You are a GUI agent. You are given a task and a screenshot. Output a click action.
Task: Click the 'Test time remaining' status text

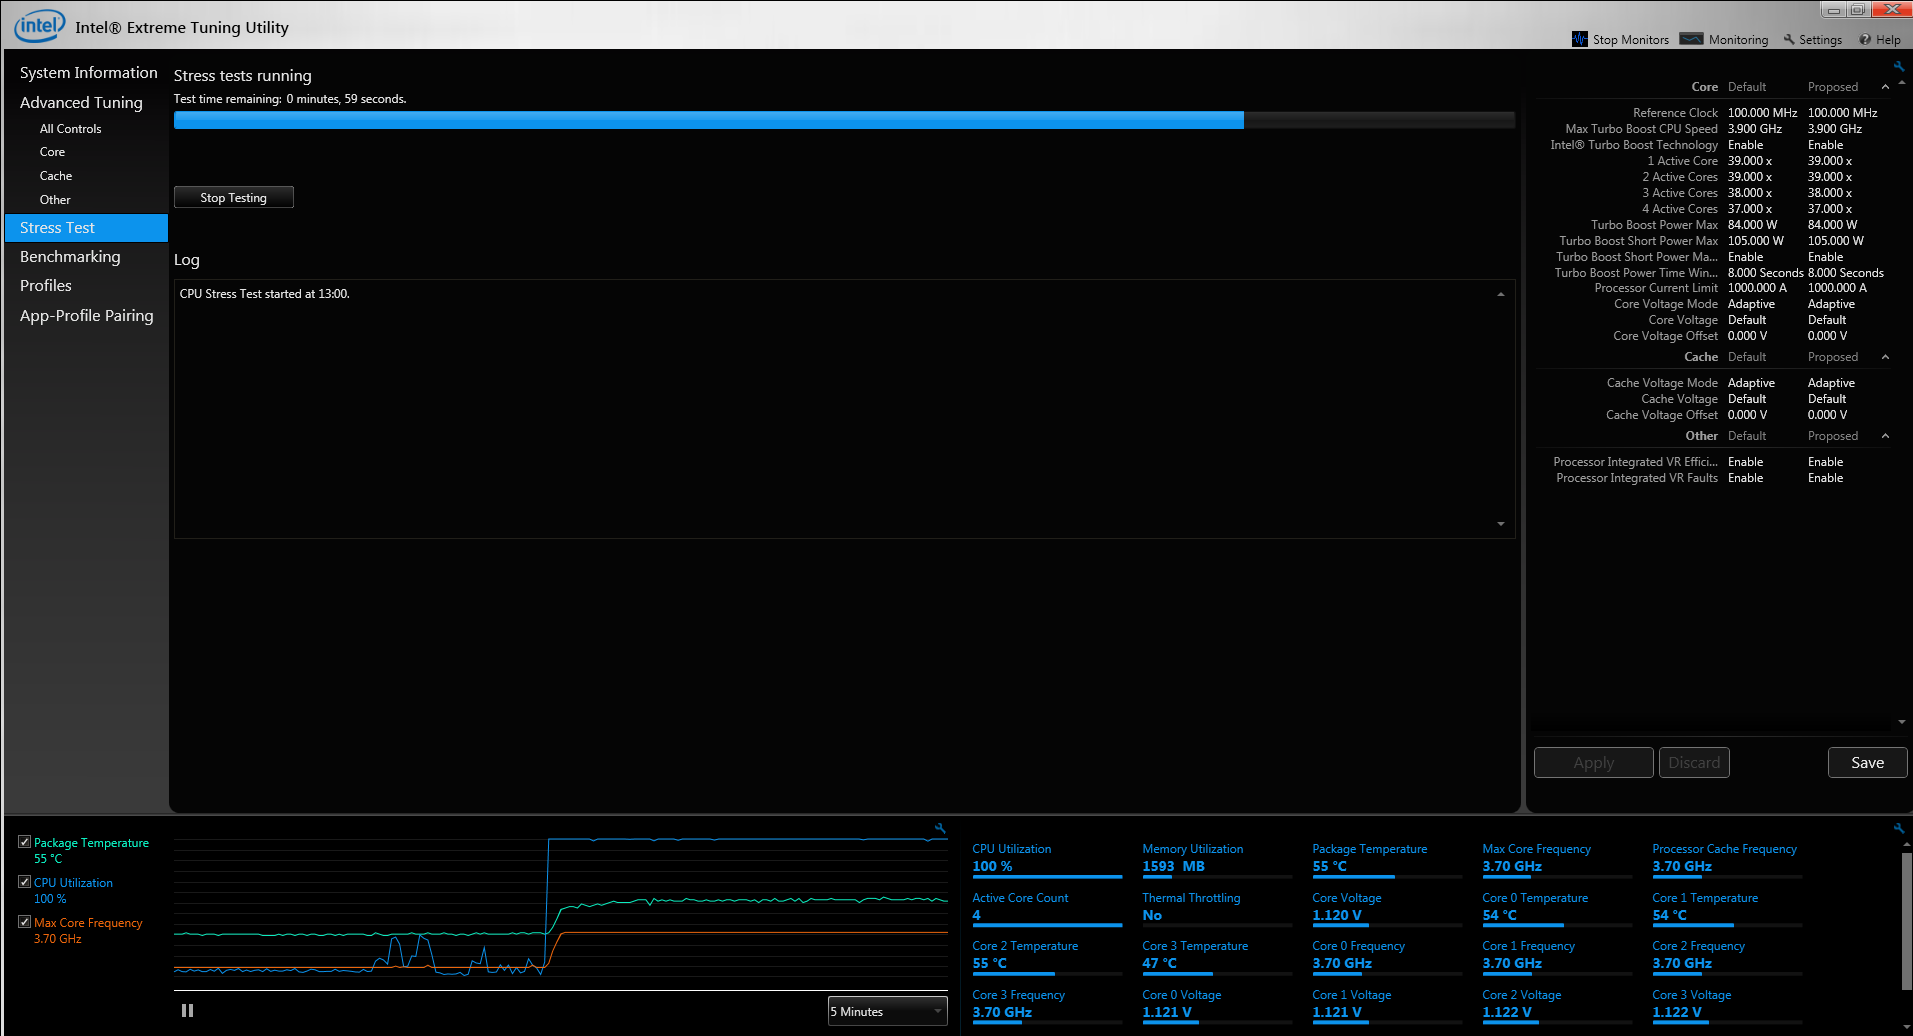tap(290, 99)
